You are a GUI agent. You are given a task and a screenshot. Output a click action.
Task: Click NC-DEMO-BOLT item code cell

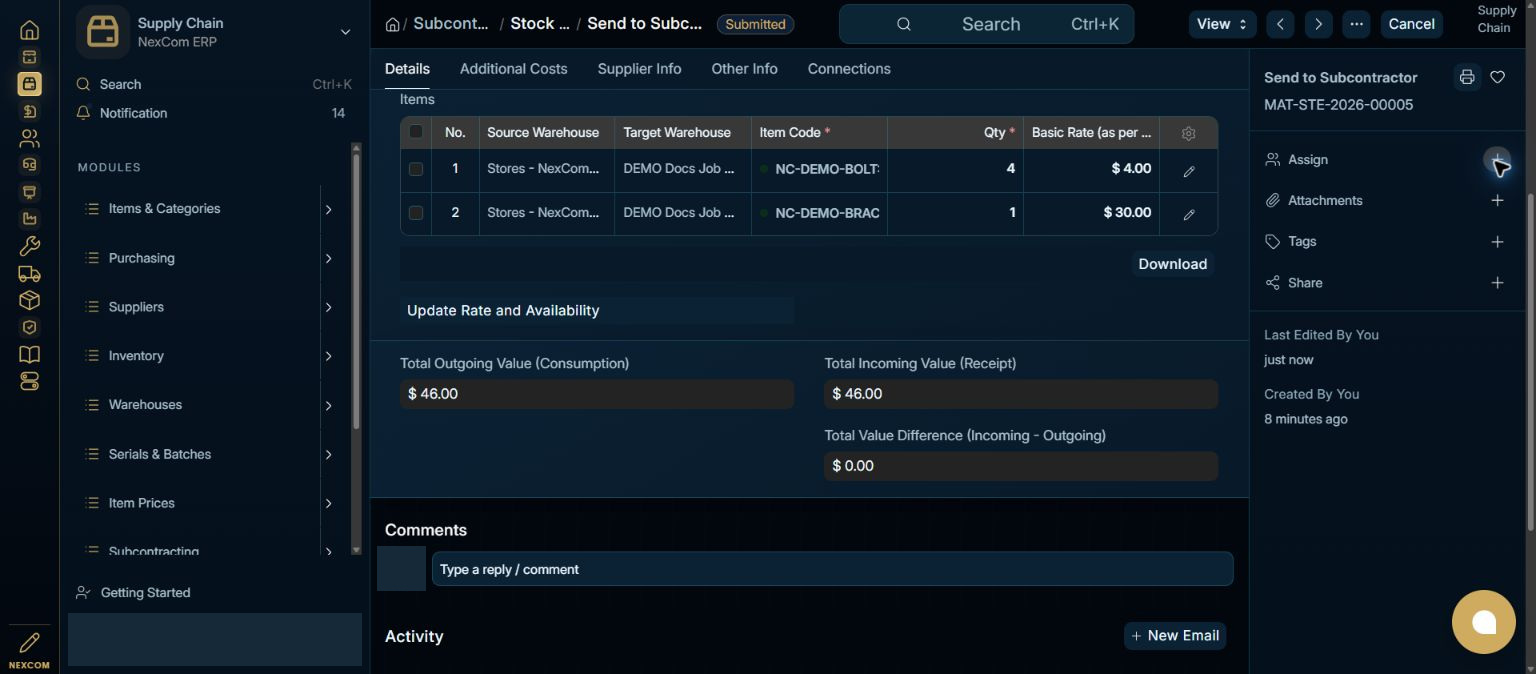click(819, 169)
